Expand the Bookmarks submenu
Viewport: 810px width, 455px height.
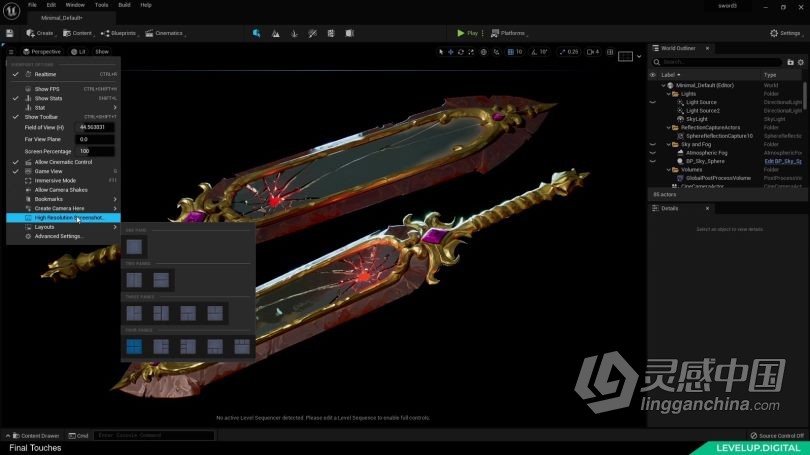64,199
